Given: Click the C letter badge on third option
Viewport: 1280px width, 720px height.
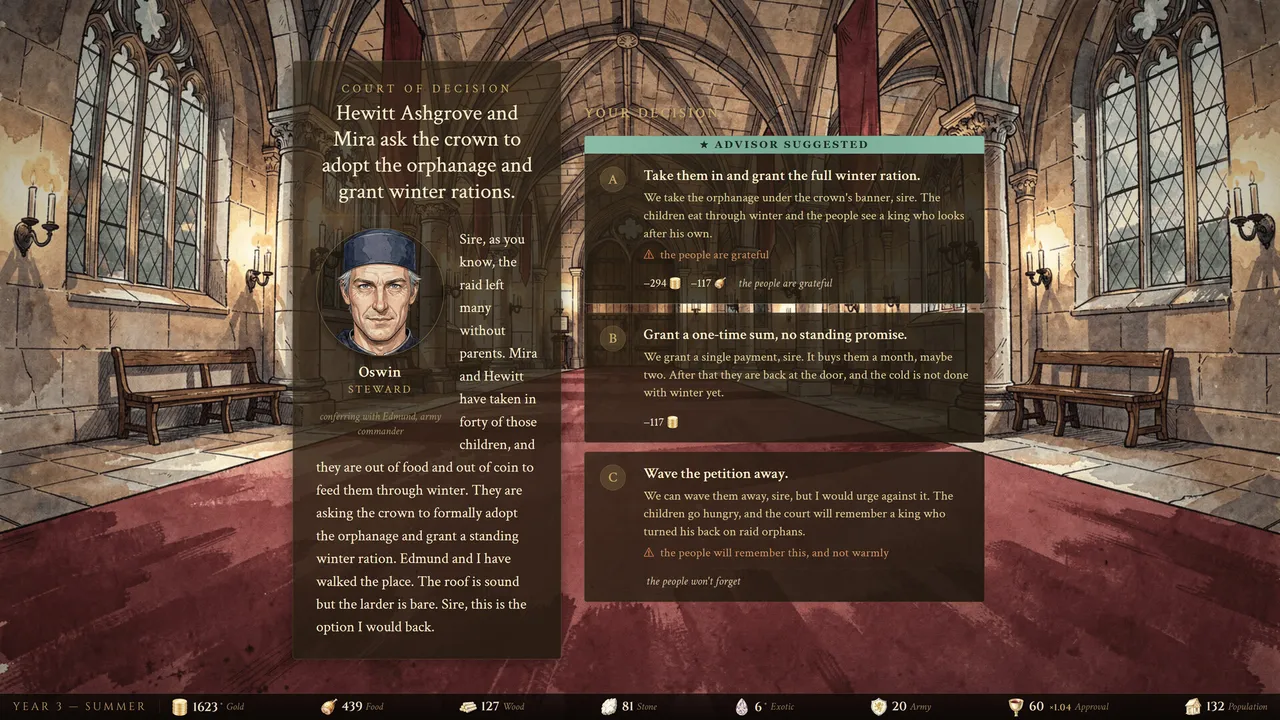Looking at the screenshot, I should point(613,477).
